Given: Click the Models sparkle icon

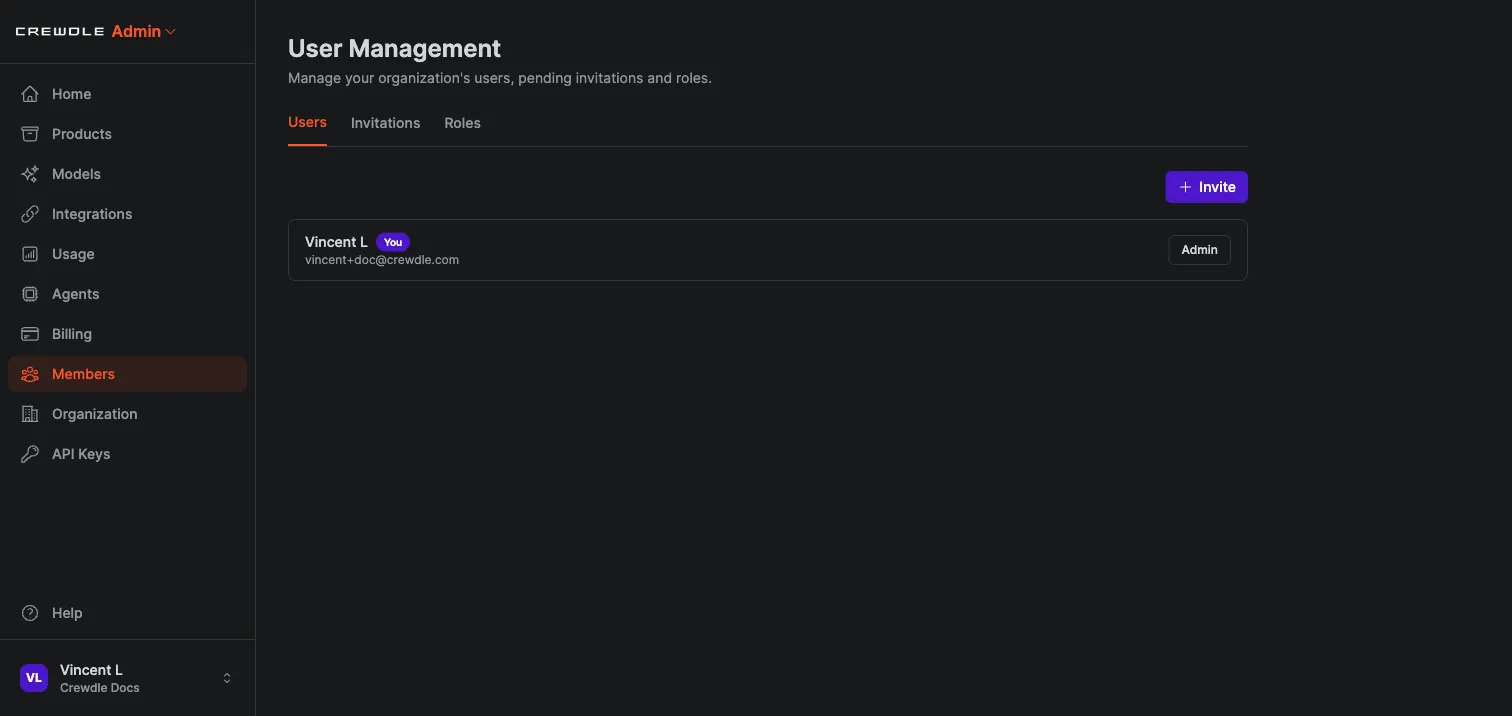Looking at the screenshot, I should pyautogui.click(x=30, y=174).
